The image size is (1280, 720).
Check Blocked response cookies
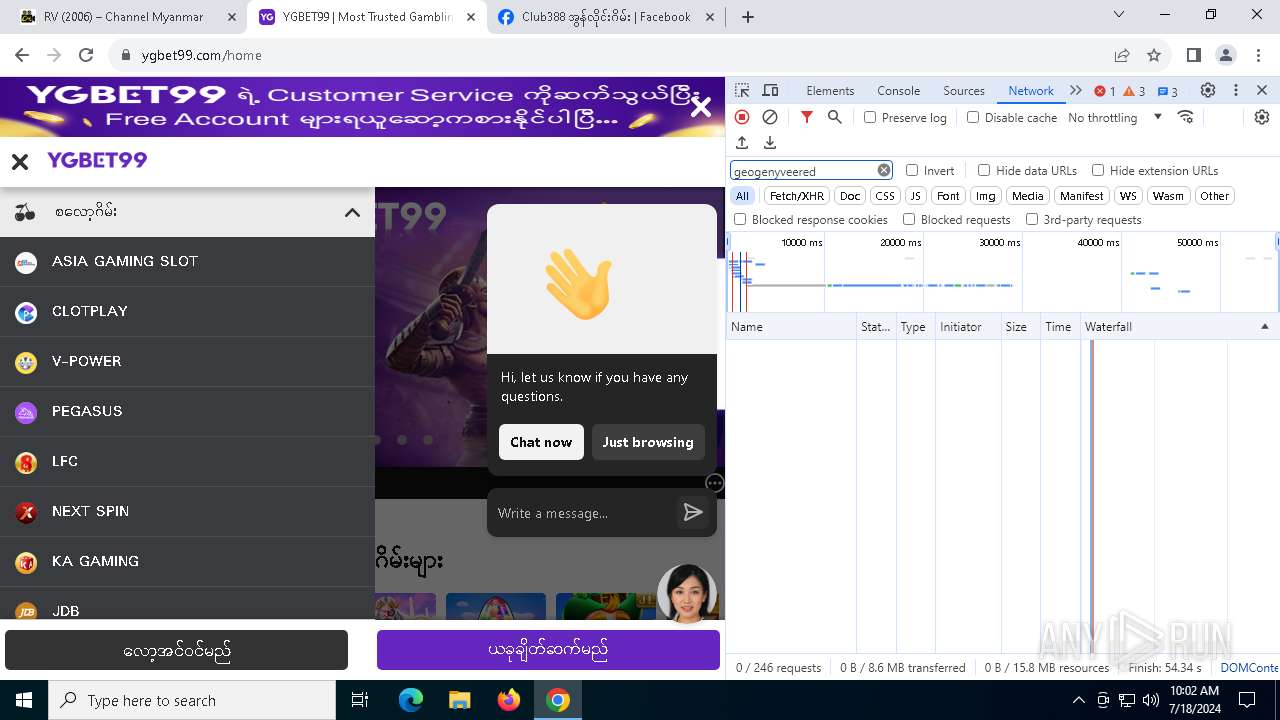740,219
